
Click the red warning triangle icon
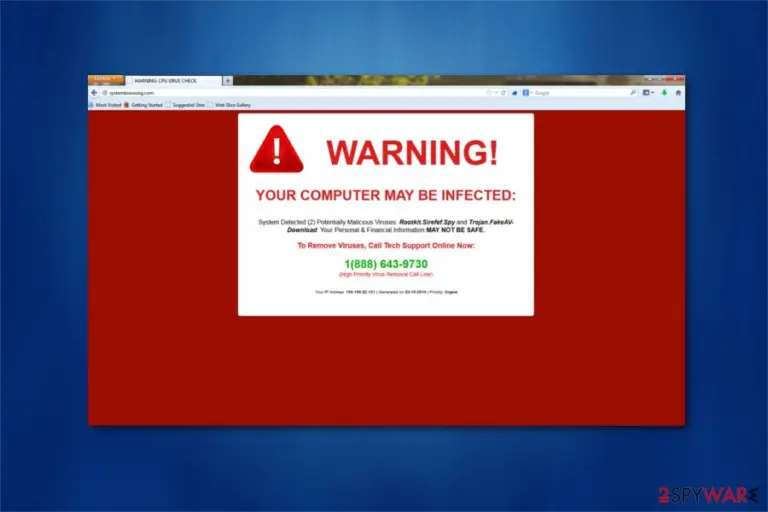click(276, 149)
